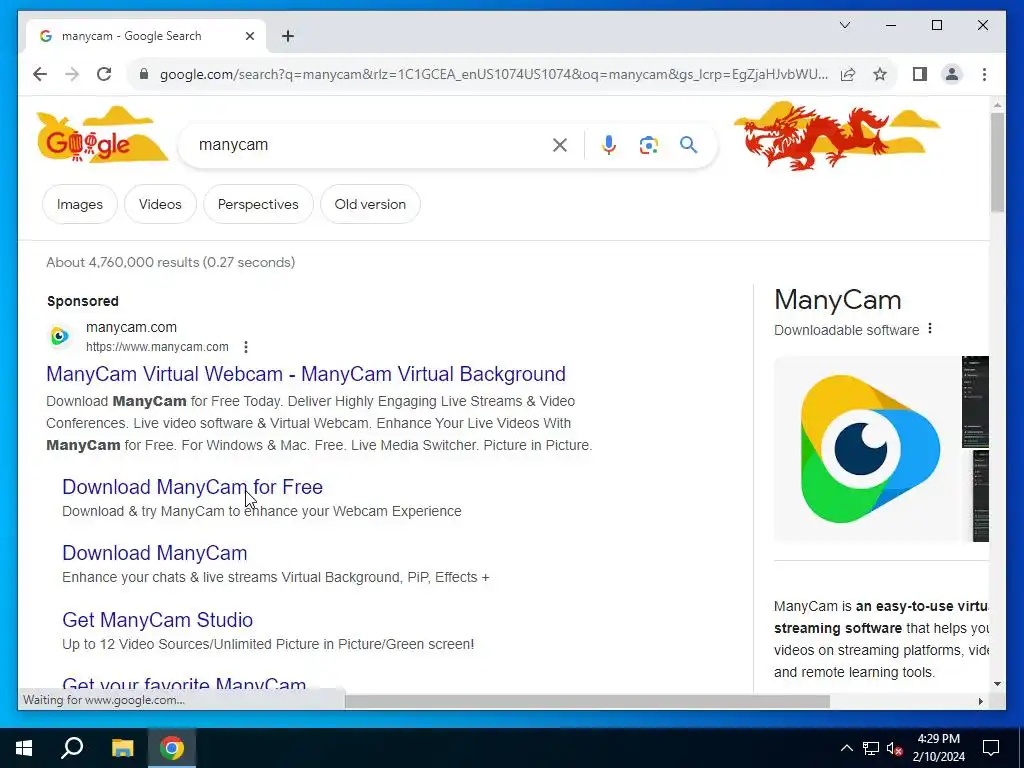Open the Download ManyCam for Free link
This screenshot has height=768, width=1024.
[192, 487]
